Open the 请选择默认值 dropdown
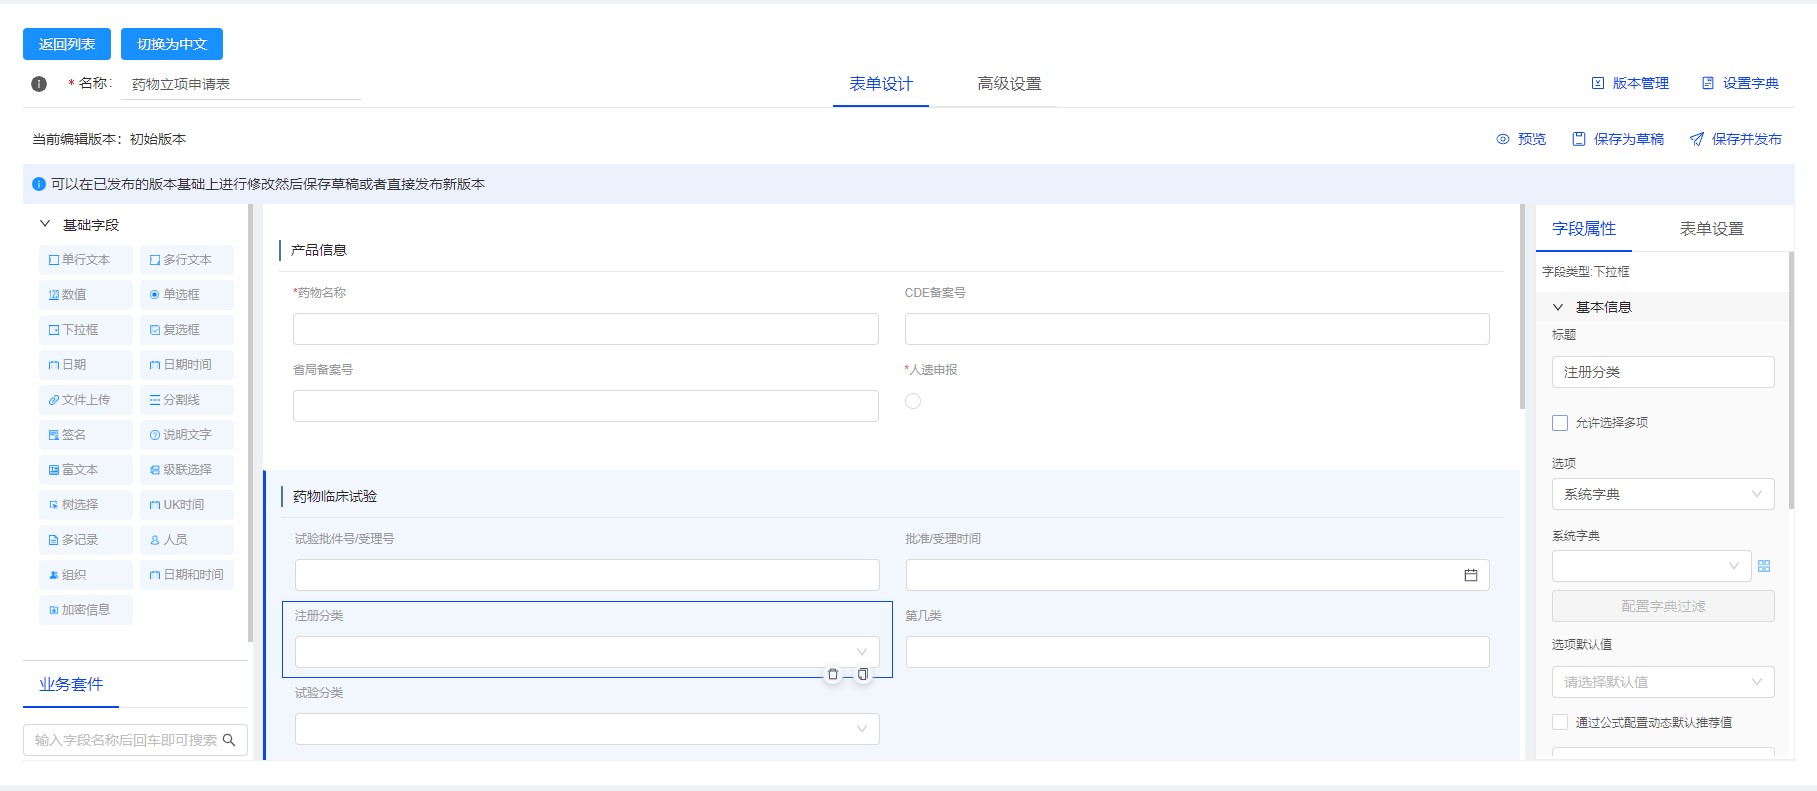Image resolution: width=1817 pixels, height=791 pixels. tap(1663, 682)
